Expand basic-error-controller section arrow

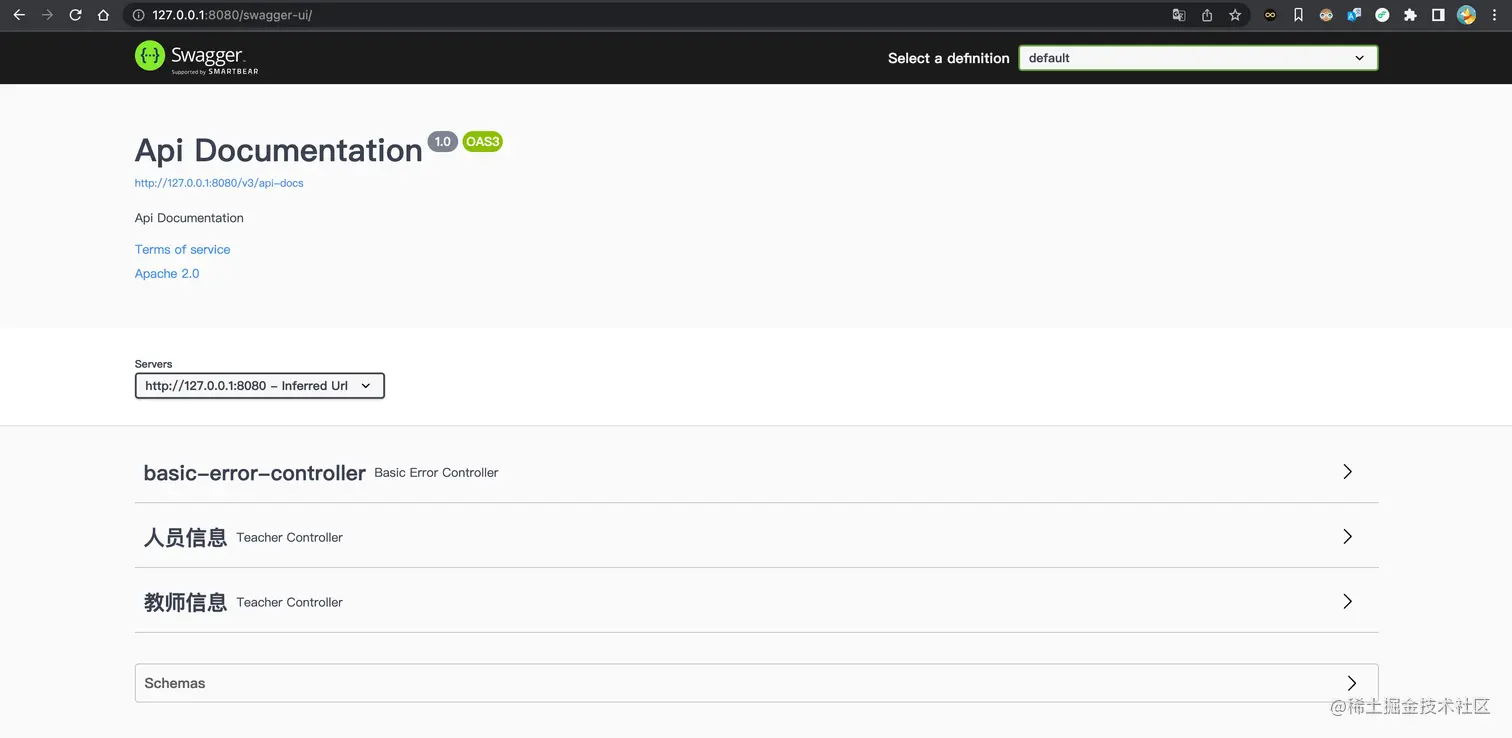click(1348, 472)
